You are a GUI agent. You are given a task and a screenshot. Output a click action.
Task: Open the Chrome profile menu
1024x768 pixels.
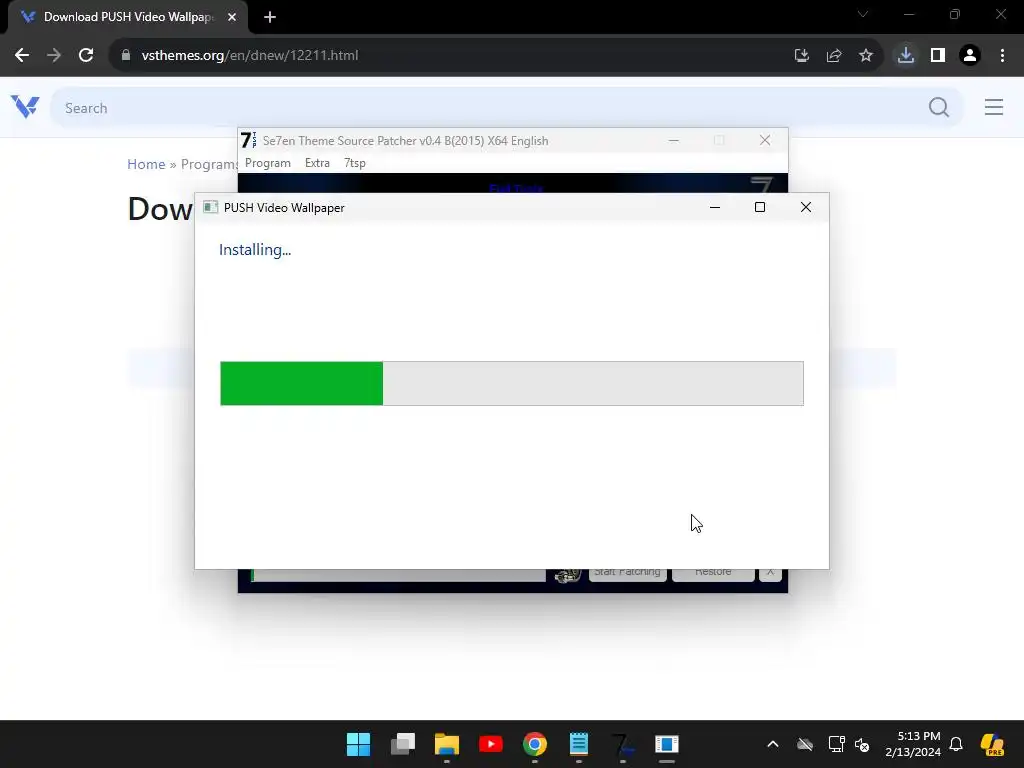(970, 56)
